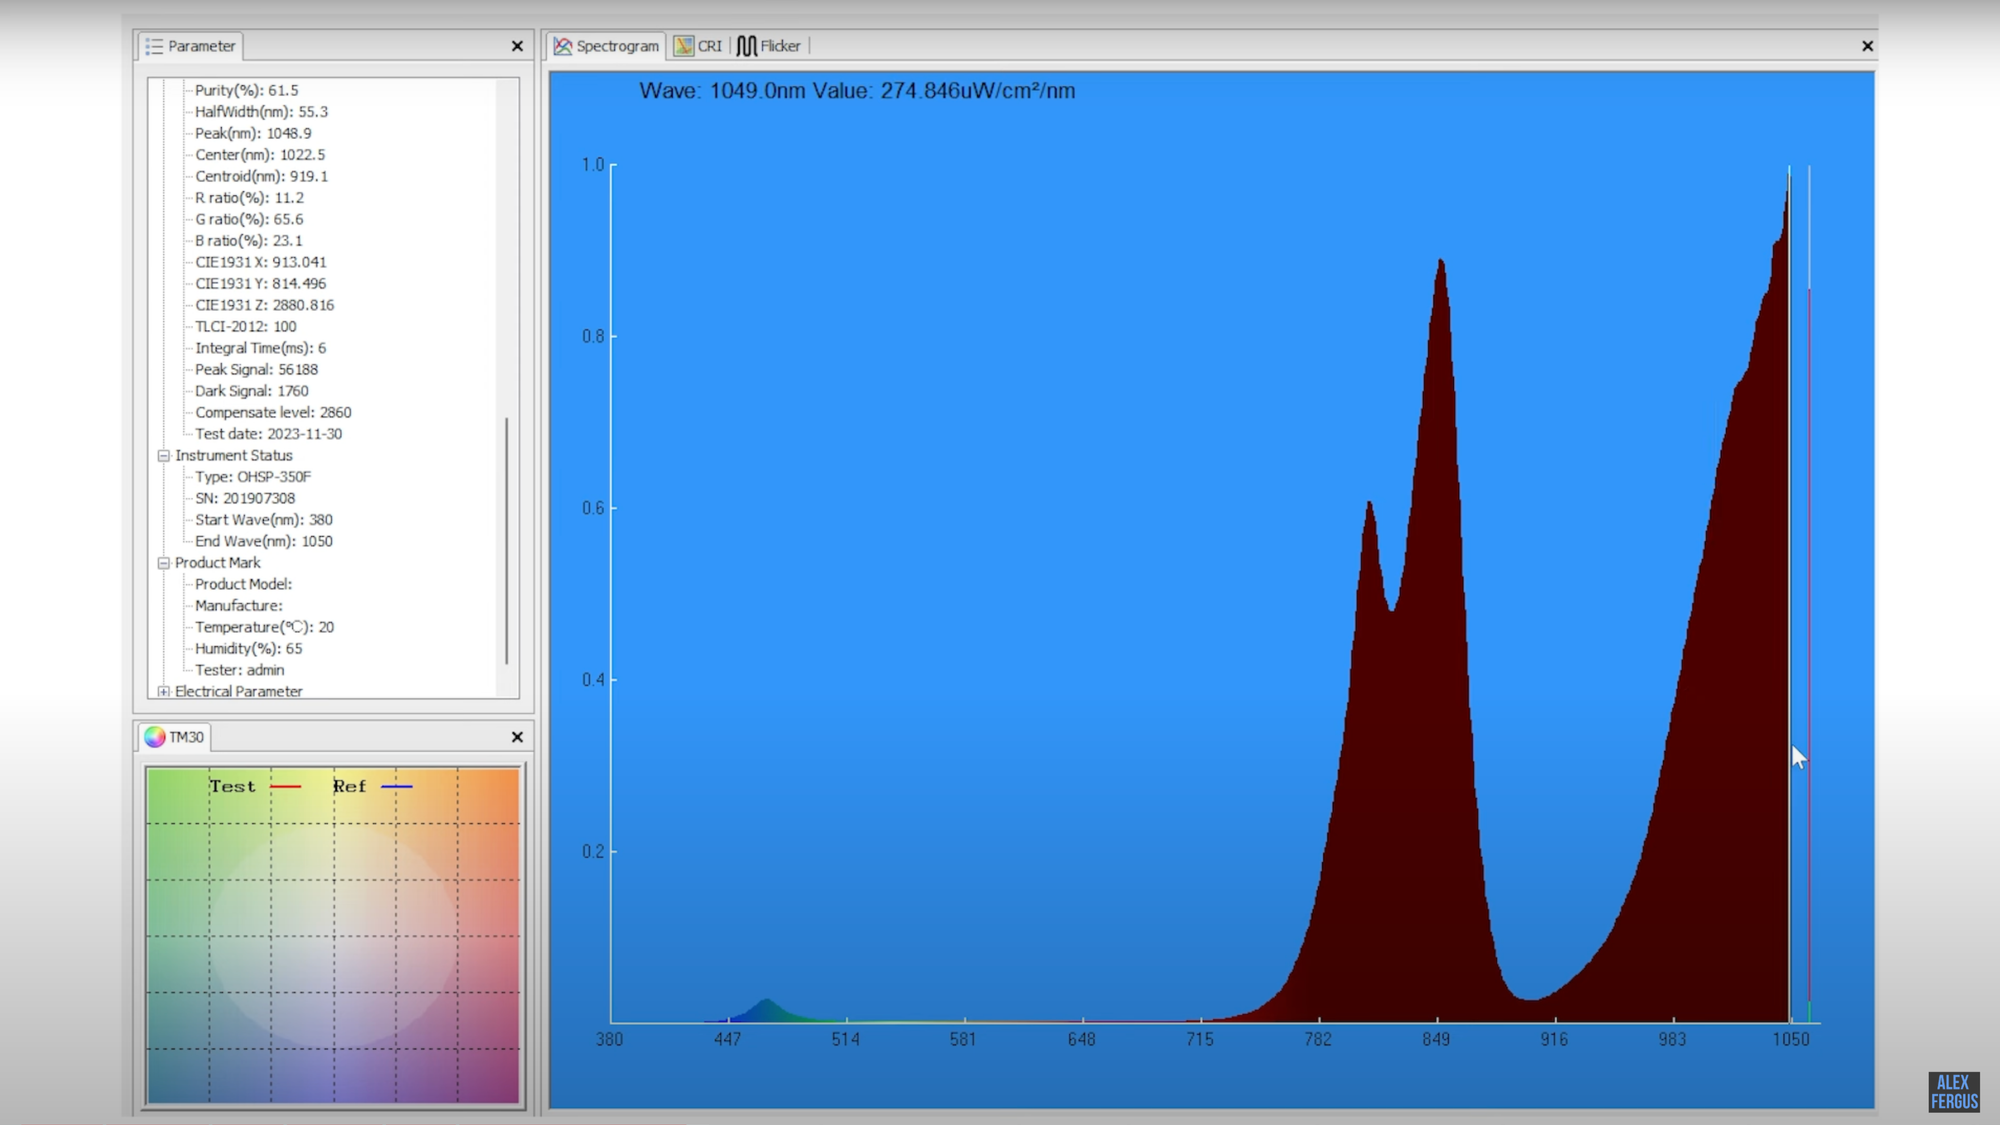Select the Test date entry
Screen dimensions: 2000x1125
pyautogui.click(x=268, y=434)
